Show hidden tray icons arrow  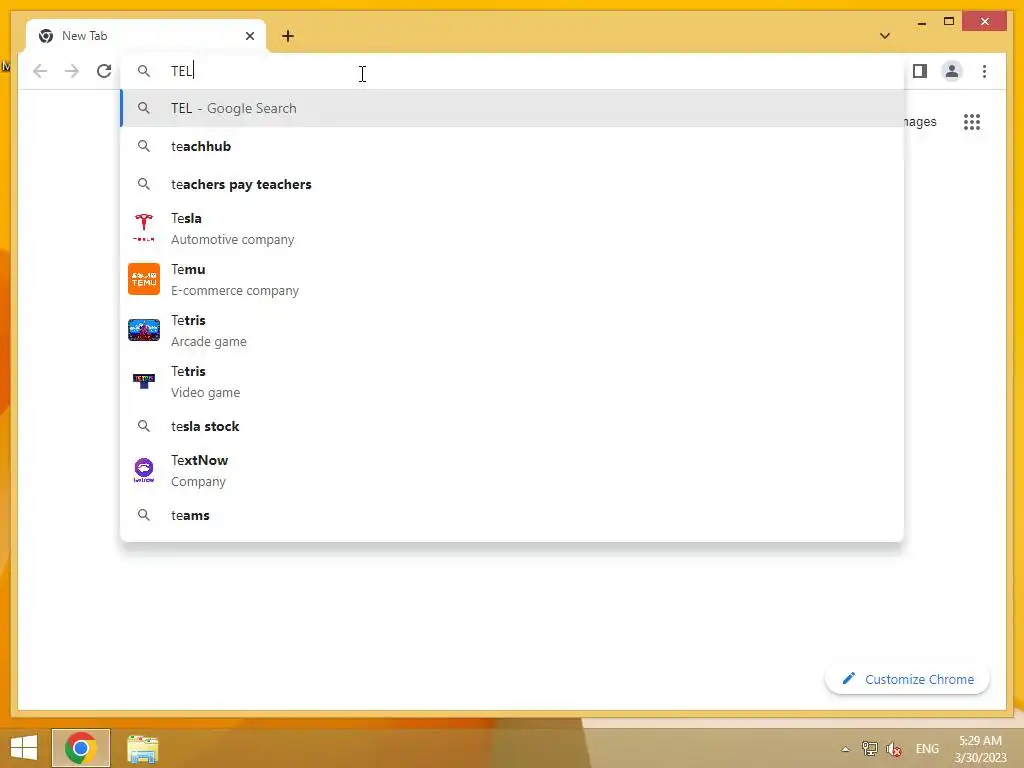(x=845, y=749)
